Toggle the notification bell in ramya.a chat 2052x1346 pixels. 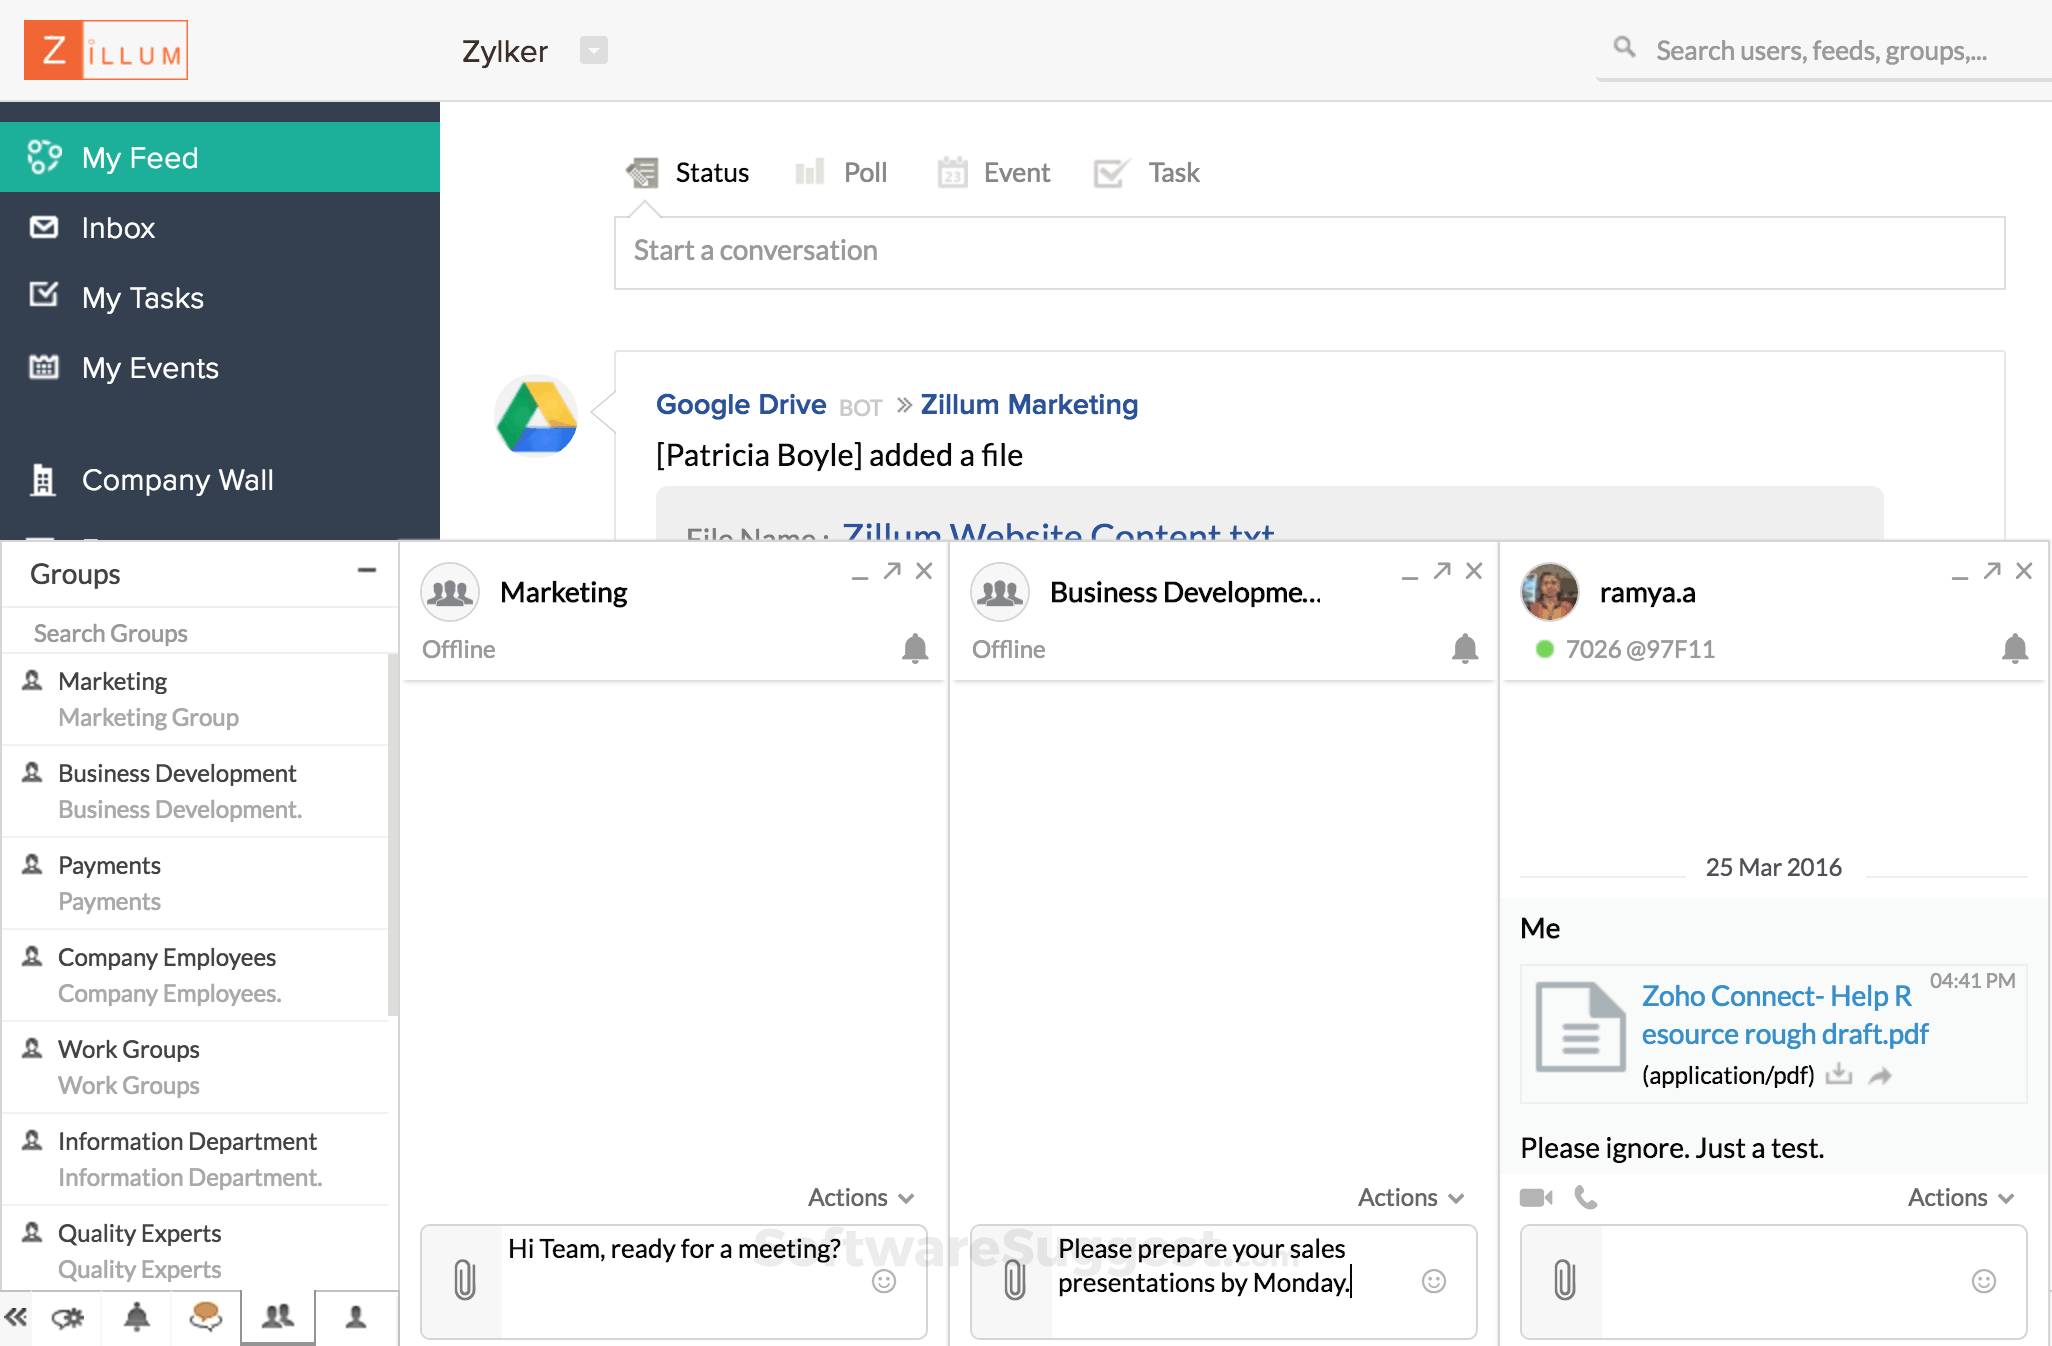point(2013,649)
